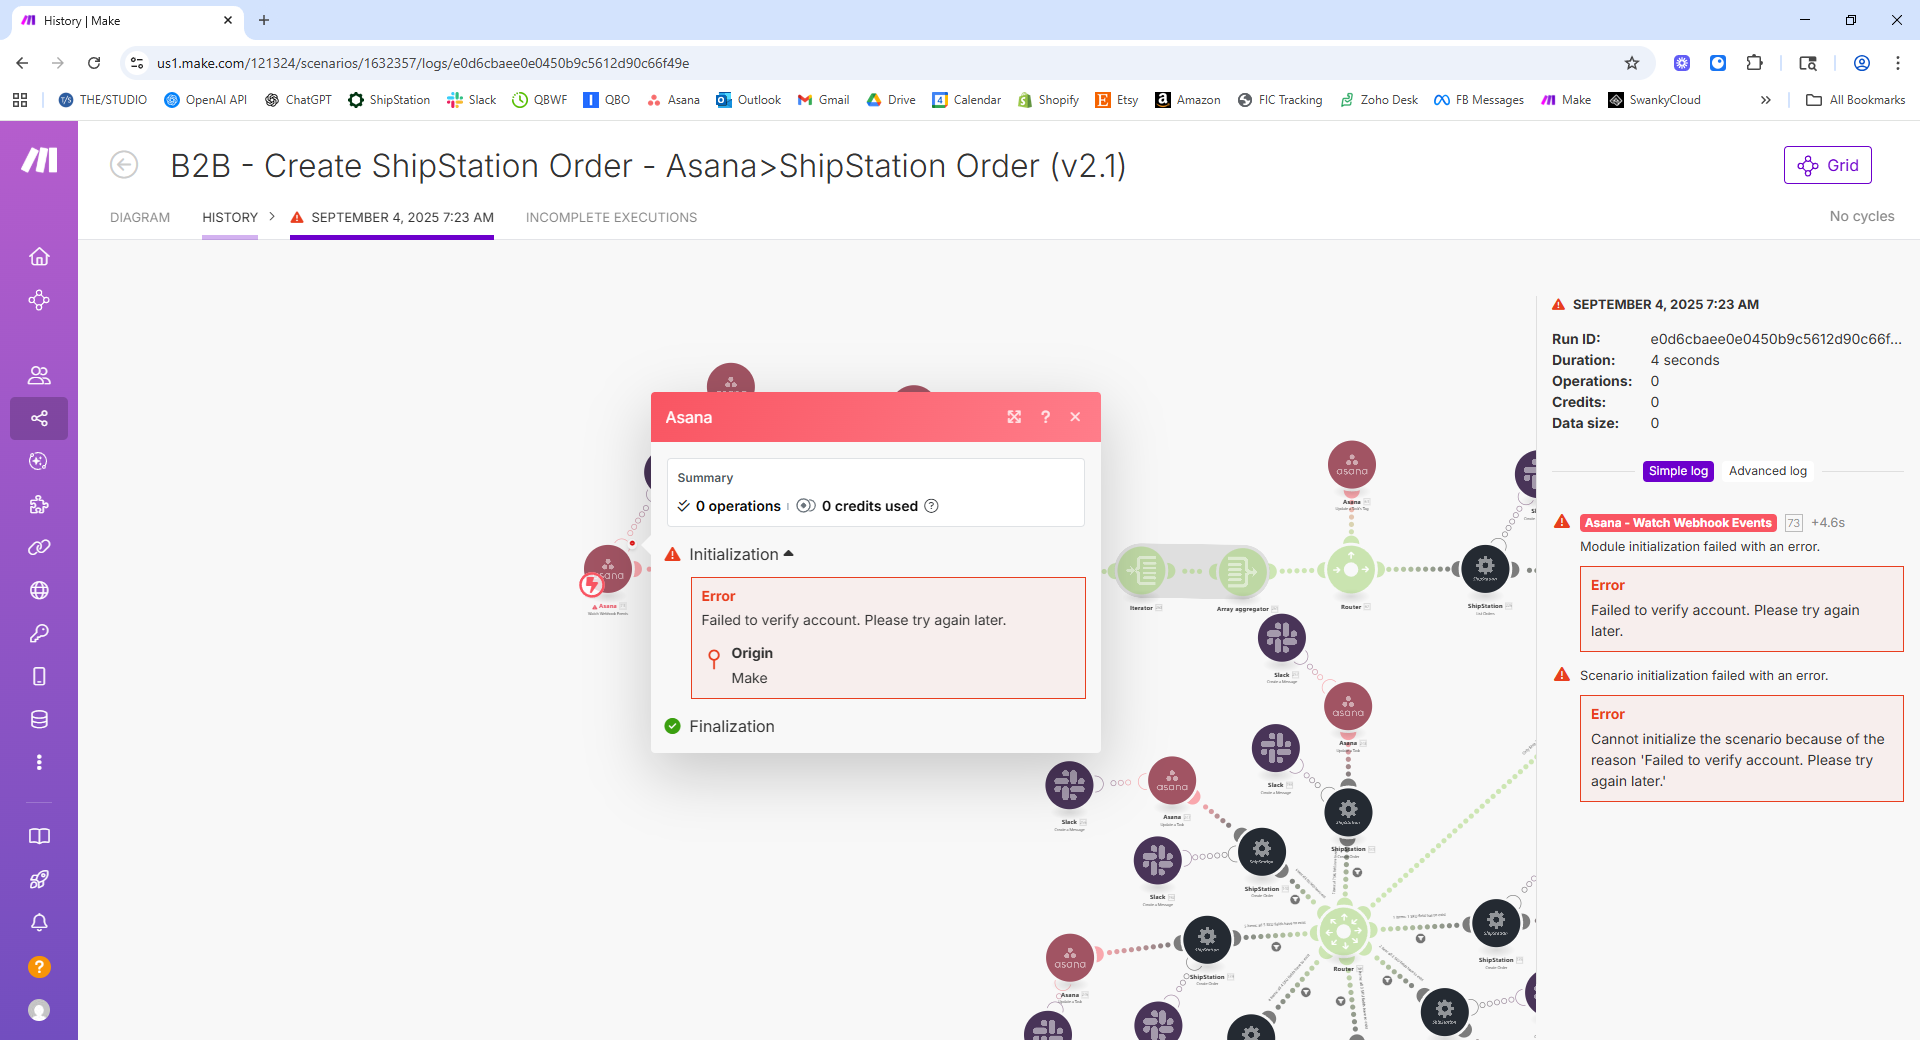Click the browser address bar URL
The width and height of the screenshot is (1920, 1040).
click(x=423, y=63)
